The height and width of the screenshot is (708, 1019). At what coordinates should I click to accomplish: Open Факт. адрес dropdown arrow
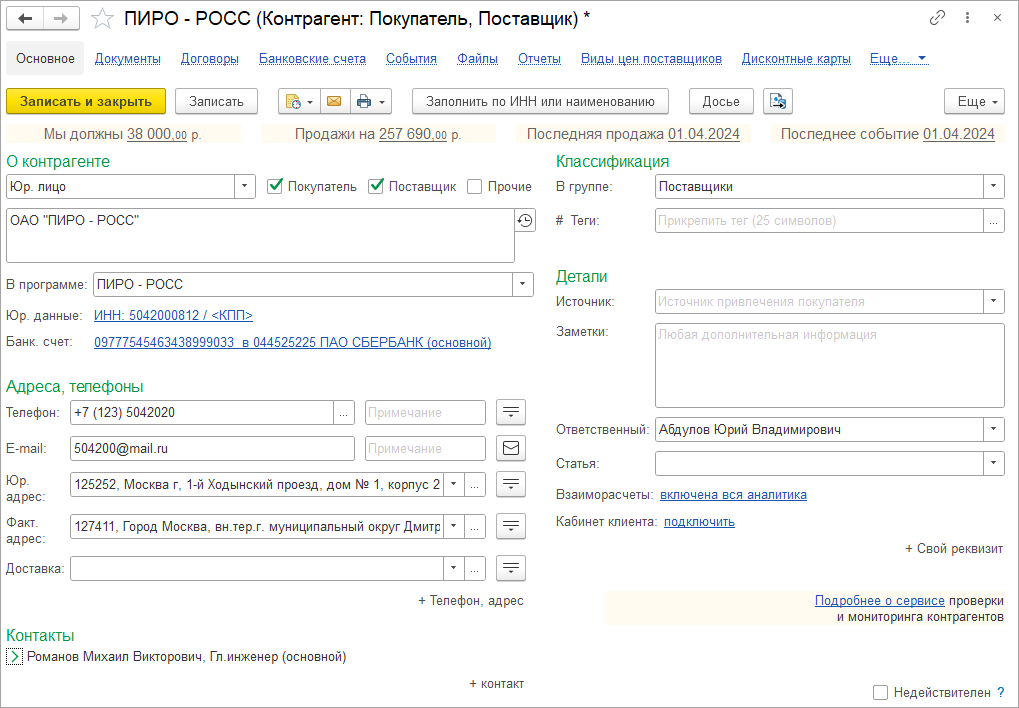point(454,527)
